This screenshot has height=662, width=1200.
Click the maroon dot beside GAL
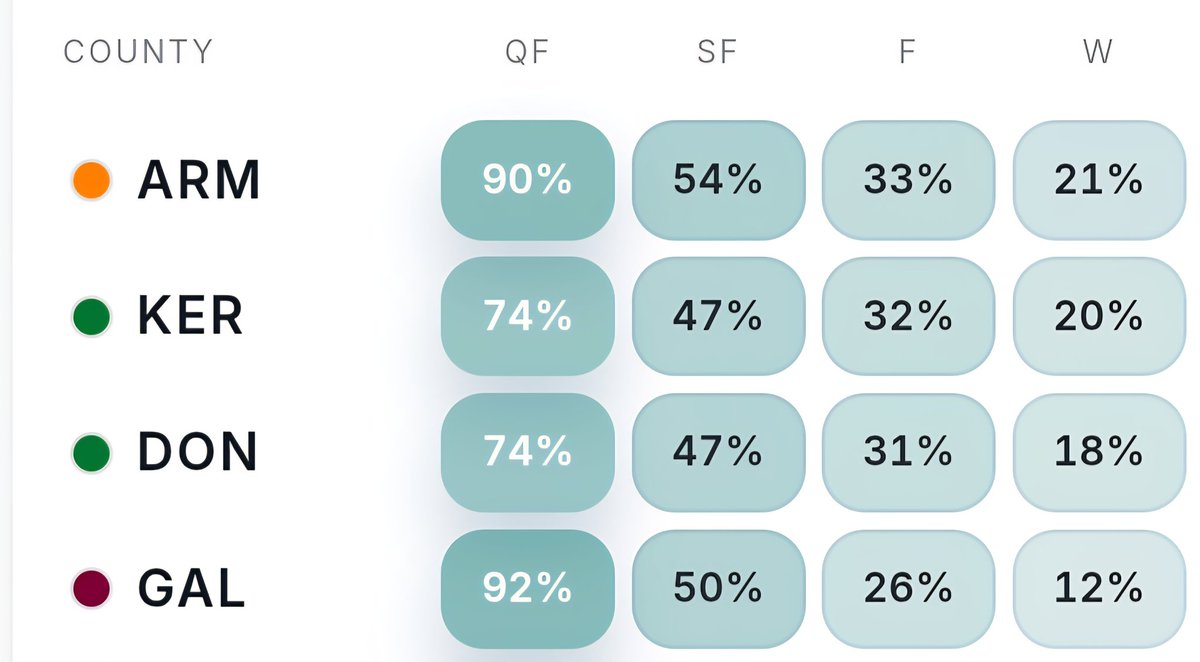click(91, 589)
